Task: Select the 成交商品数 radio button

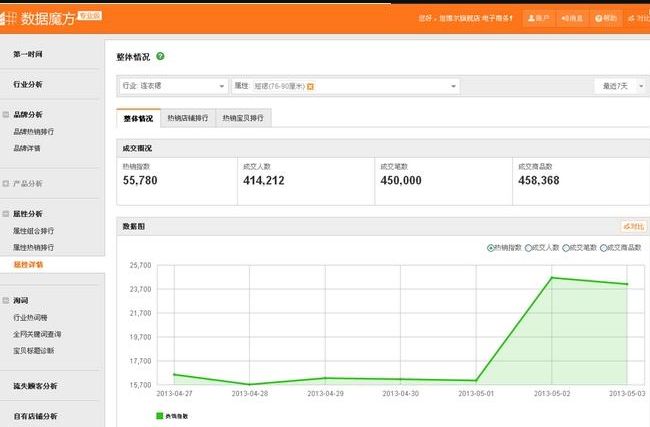Action: tap(603, 248)
